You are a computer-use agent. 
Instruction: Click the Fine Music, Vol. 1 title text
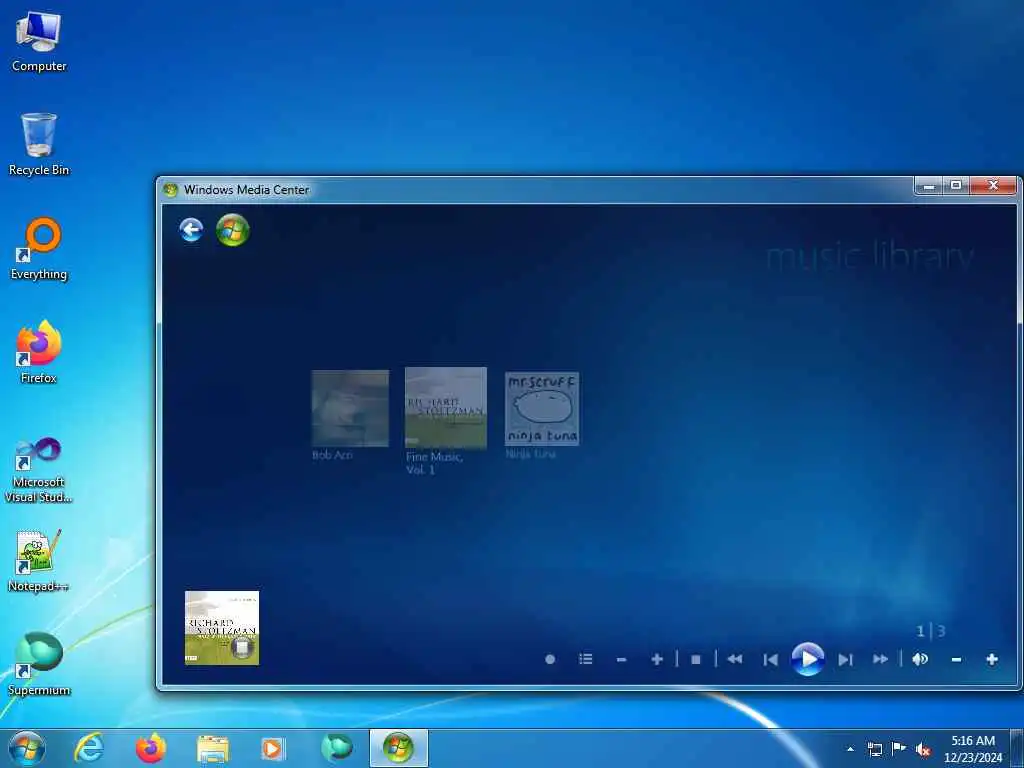[434, 463]
